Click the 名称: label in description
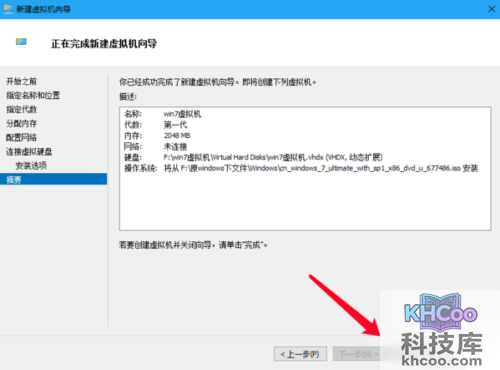Viewport: 500px width, 370px height. (133, 114)
